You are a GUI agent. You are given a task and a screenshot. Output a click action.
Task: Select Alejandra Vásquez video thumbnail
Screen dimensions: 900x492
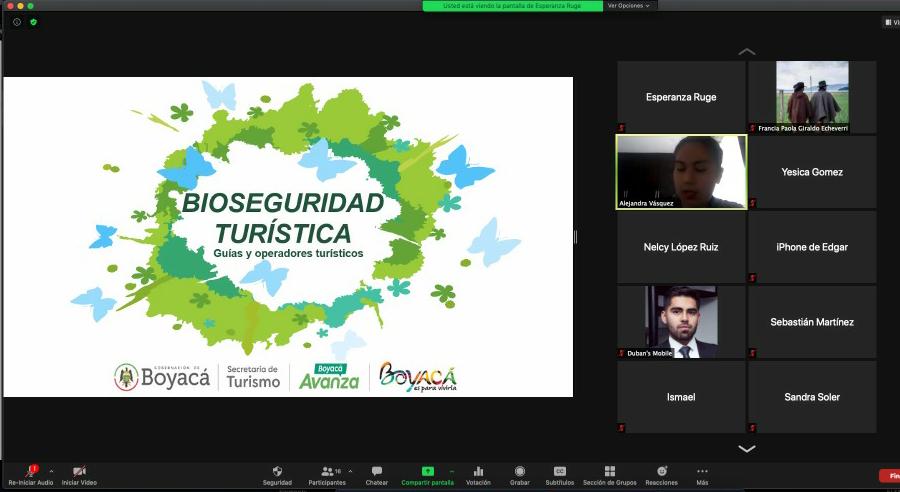(x=681, y=172)
